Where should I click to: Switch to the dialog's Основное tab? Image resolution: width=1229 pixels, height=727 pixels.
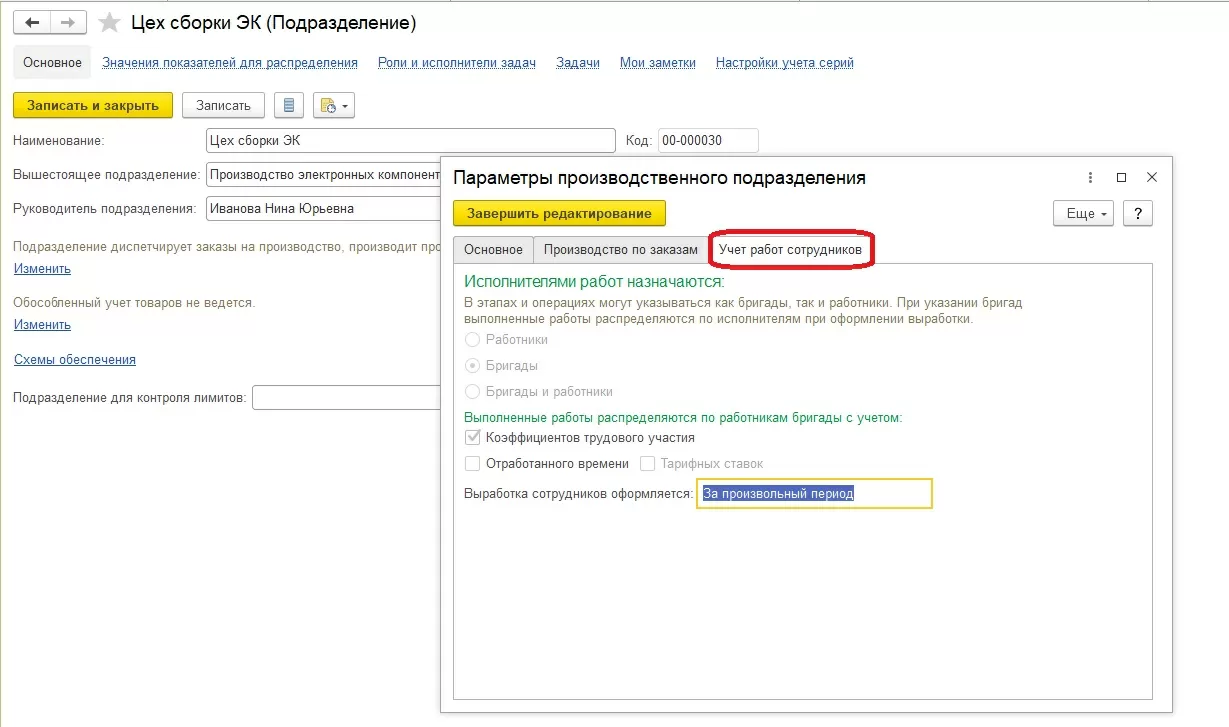(x=493, y=249)
